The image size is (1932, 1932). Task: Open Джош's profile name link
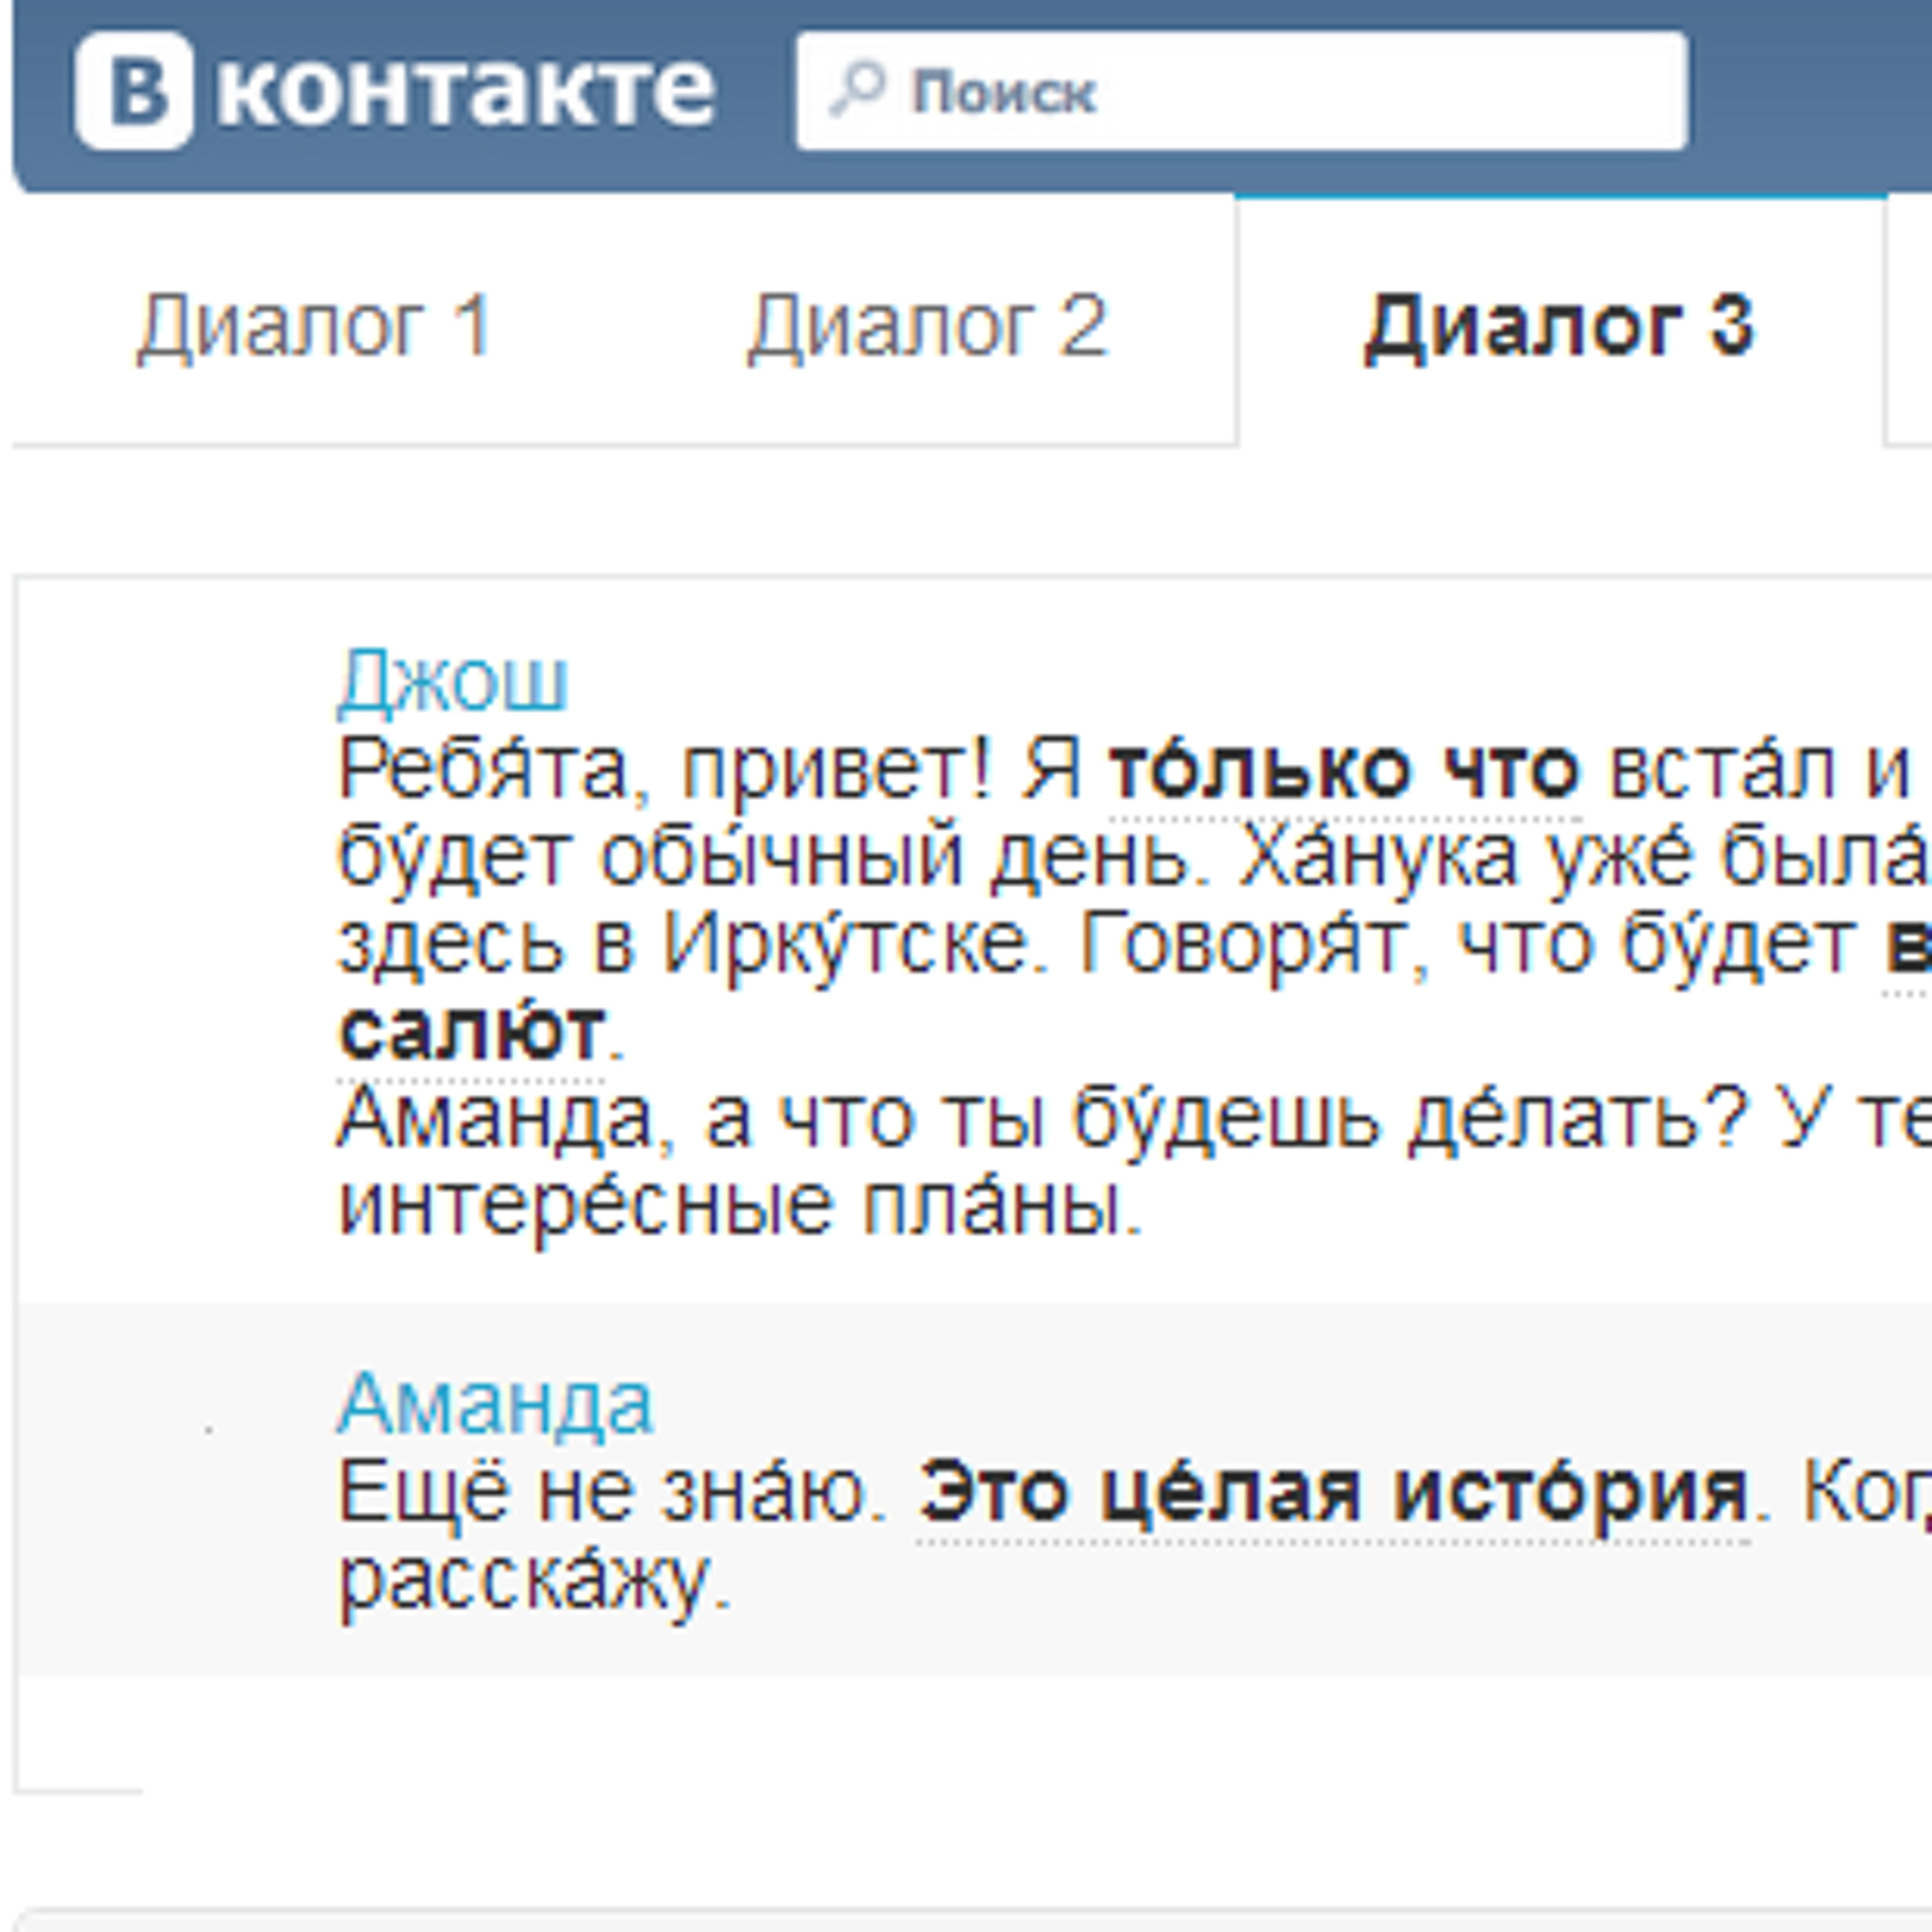[453, 682]
